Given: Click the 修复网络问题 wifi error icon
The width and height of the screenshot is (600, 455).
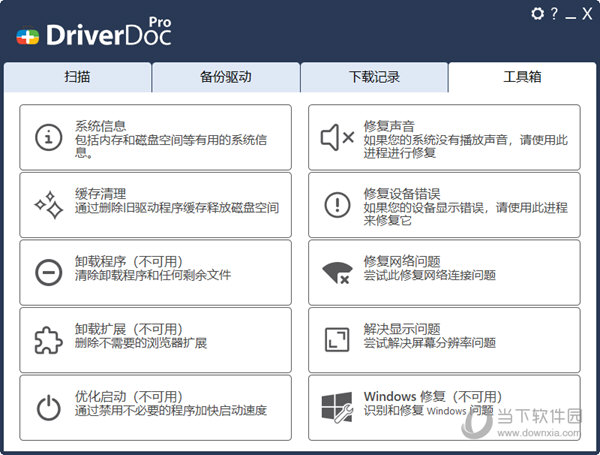Looking at the screenshot, I should 337,273.
